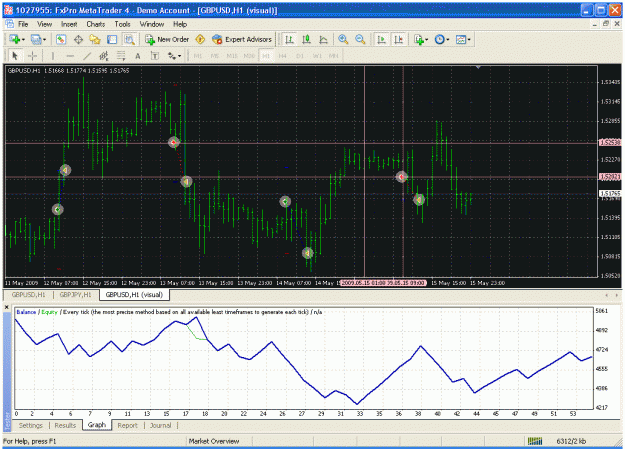Click the New Chart icon
625x449 pixels.
[15, 39]
